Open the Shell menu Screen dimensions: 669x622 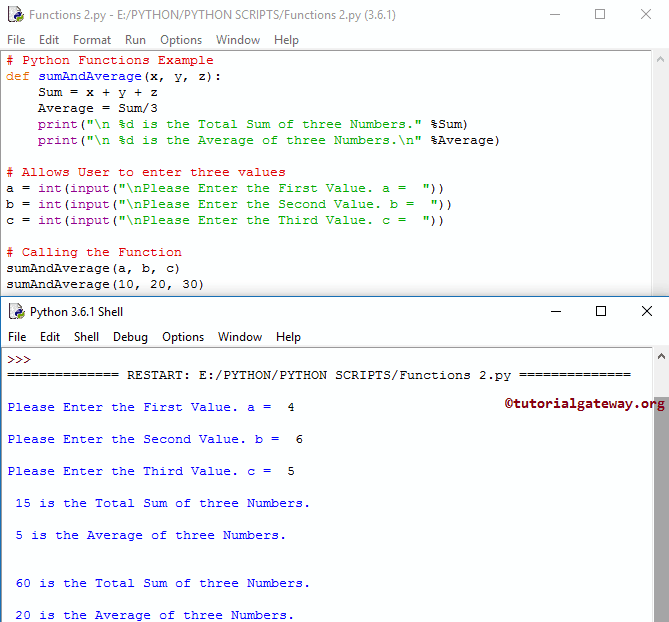tap(86, 337)
